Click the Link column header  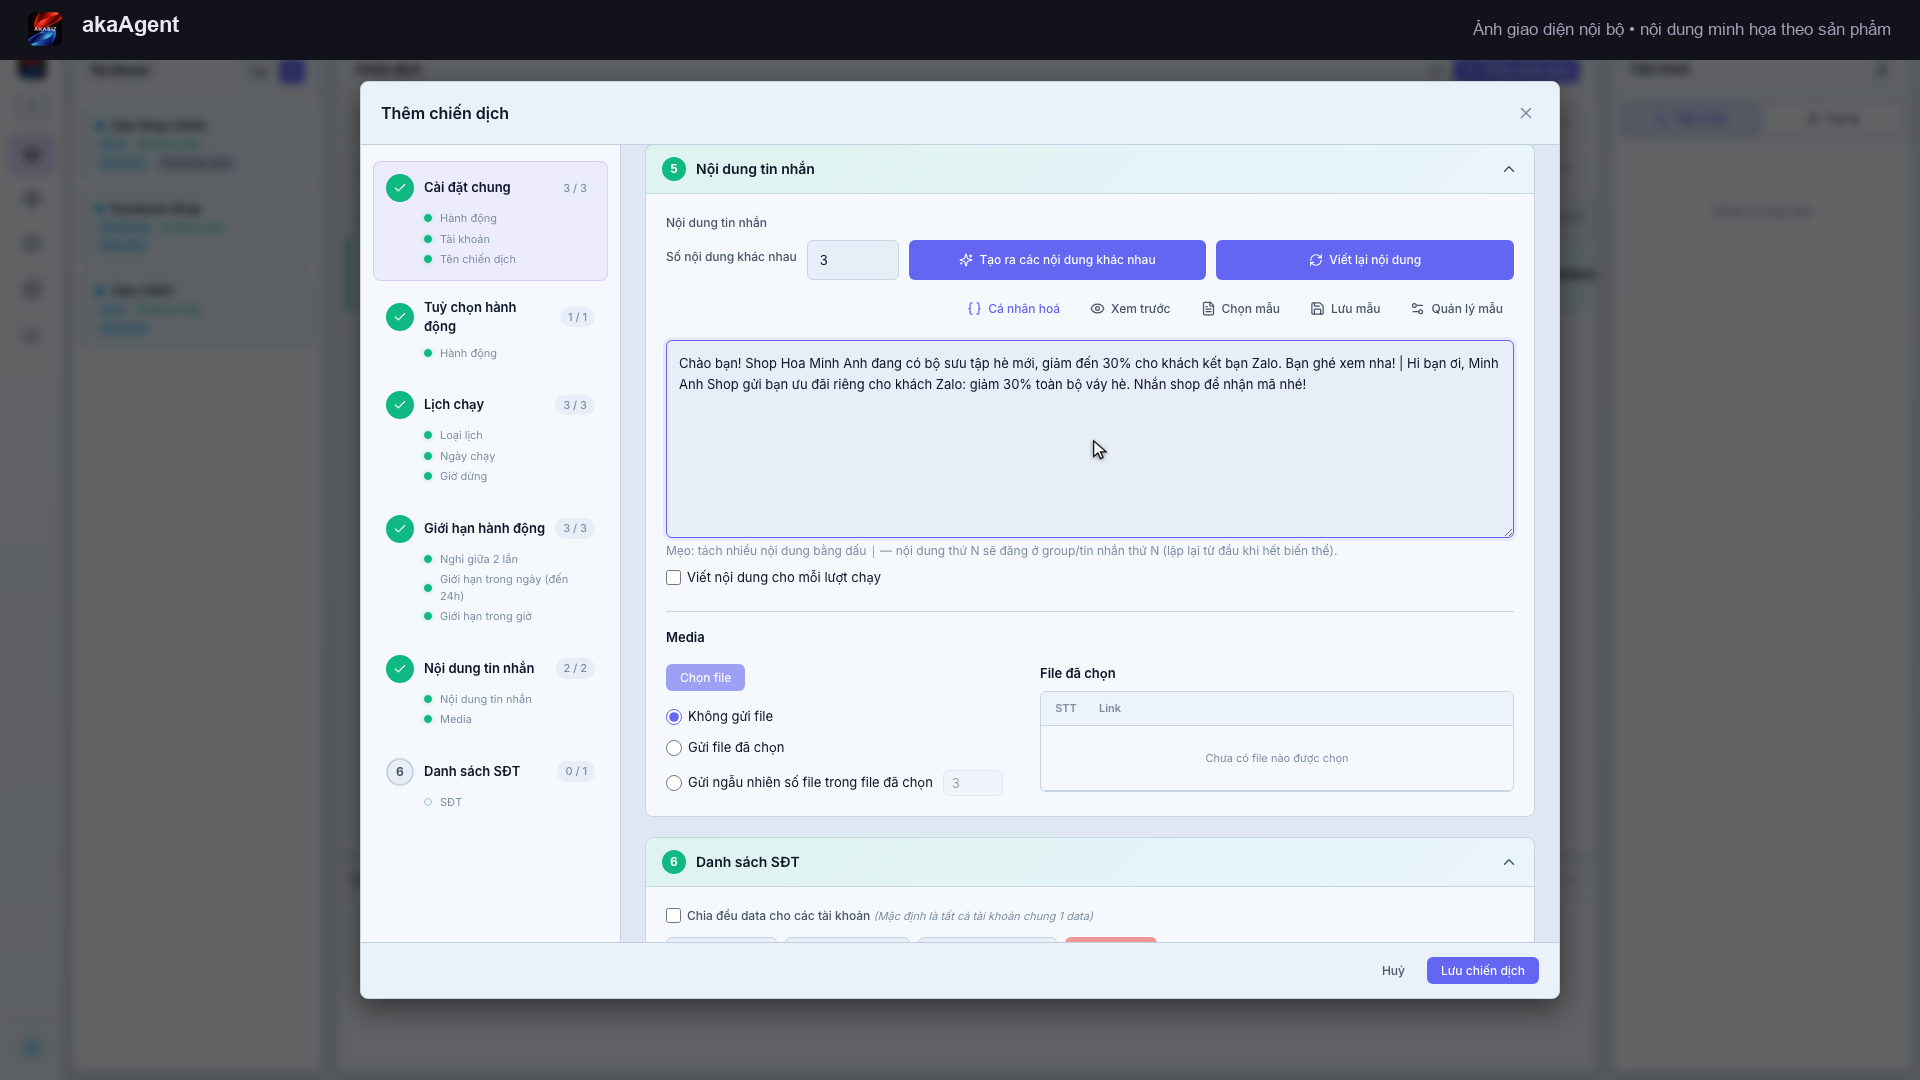click(x=1110, y=709)
